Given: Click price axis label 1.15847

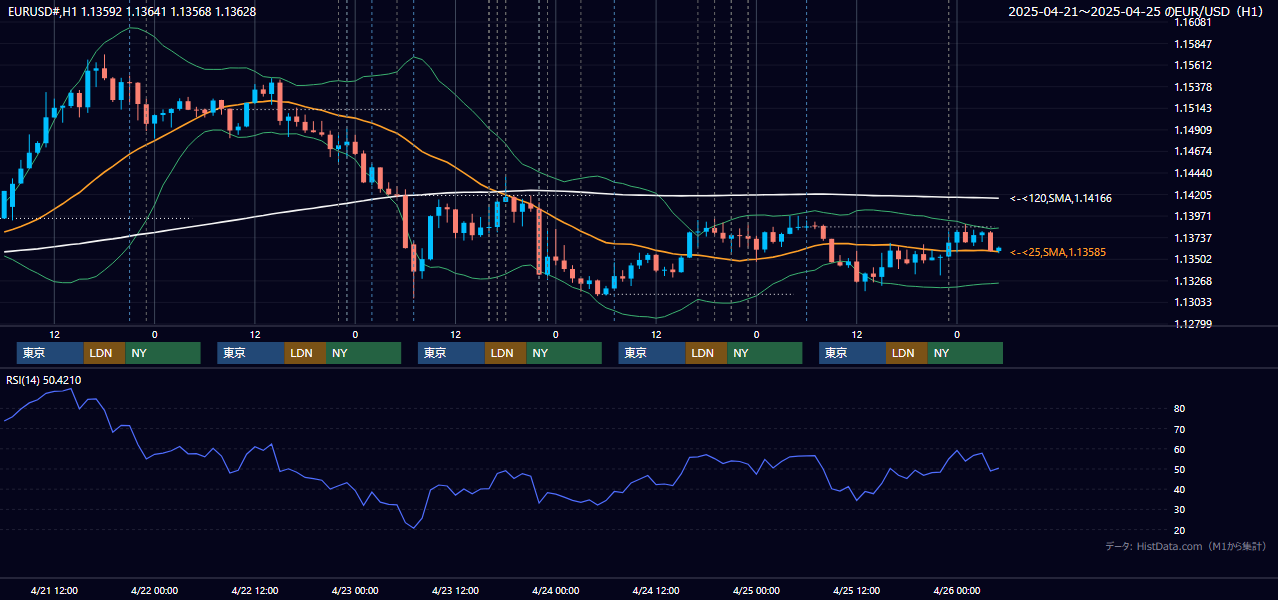Looking at the screenshot, I should [1194, 44].
